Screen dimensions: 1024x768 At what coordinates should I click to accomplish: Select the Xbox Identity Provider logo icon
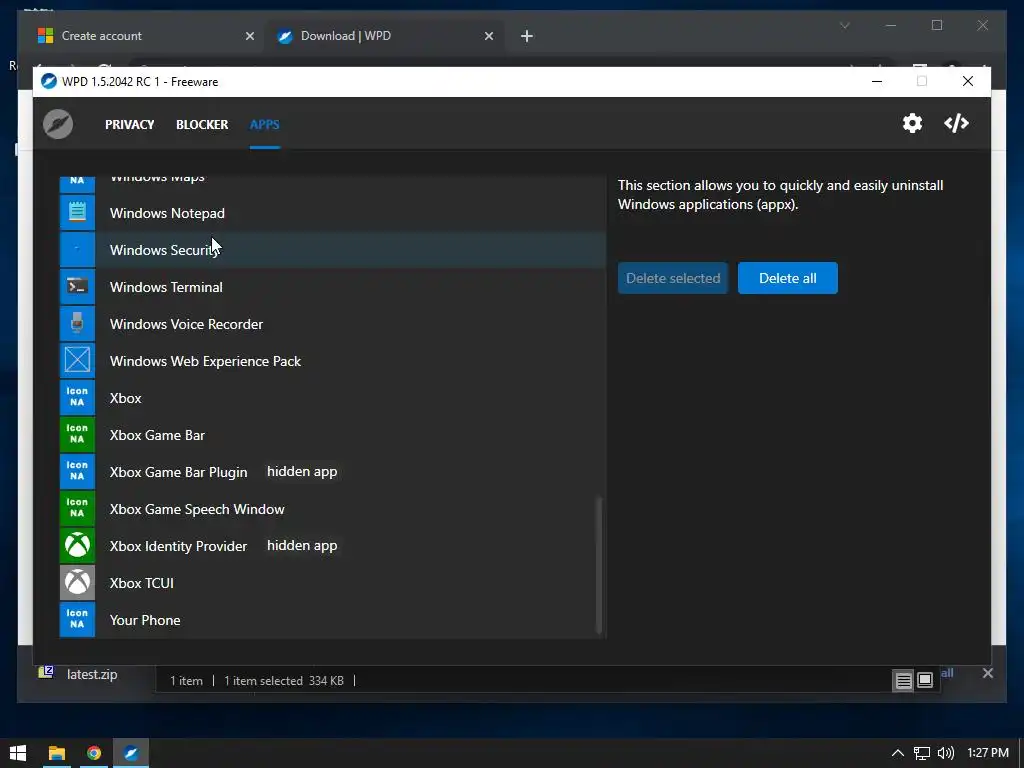77,546
